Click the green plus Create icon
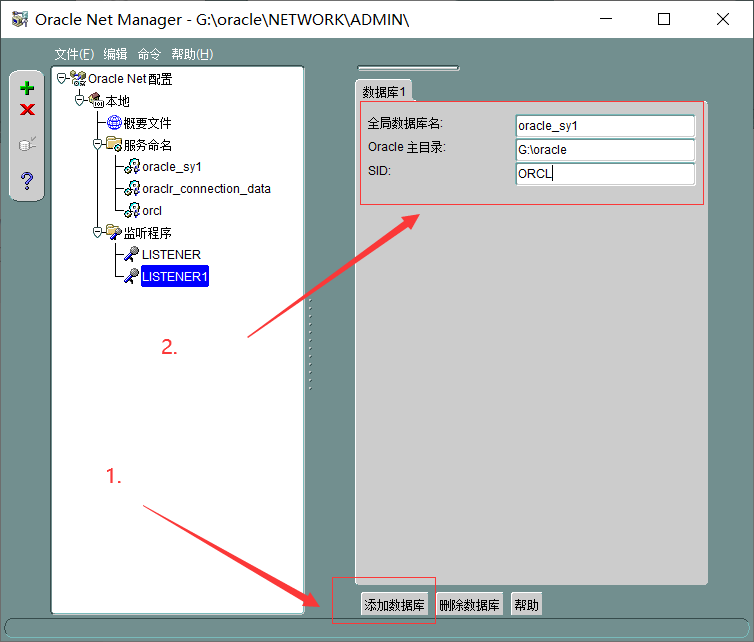This screenshot has height=642, width=754. click(27, 88)
